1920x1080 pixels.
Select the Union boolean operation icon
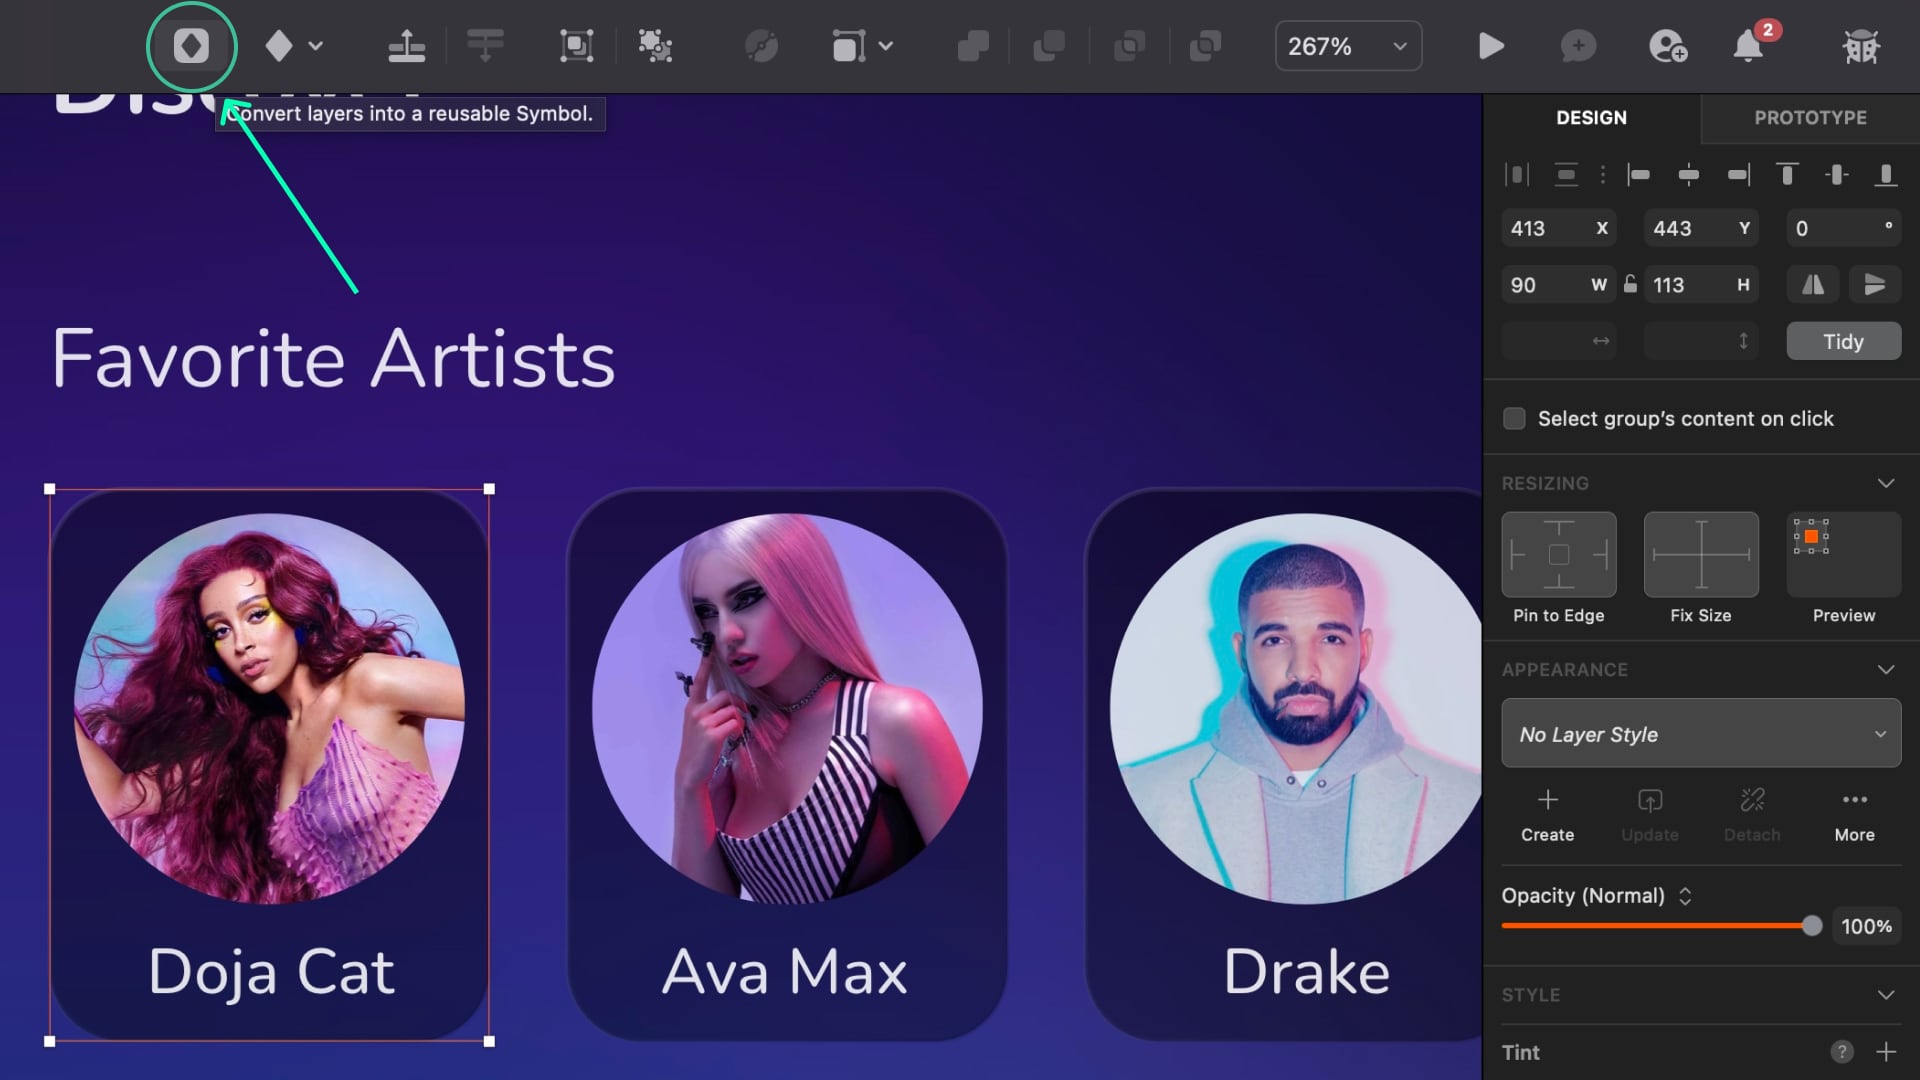click(x=973, y=46)
